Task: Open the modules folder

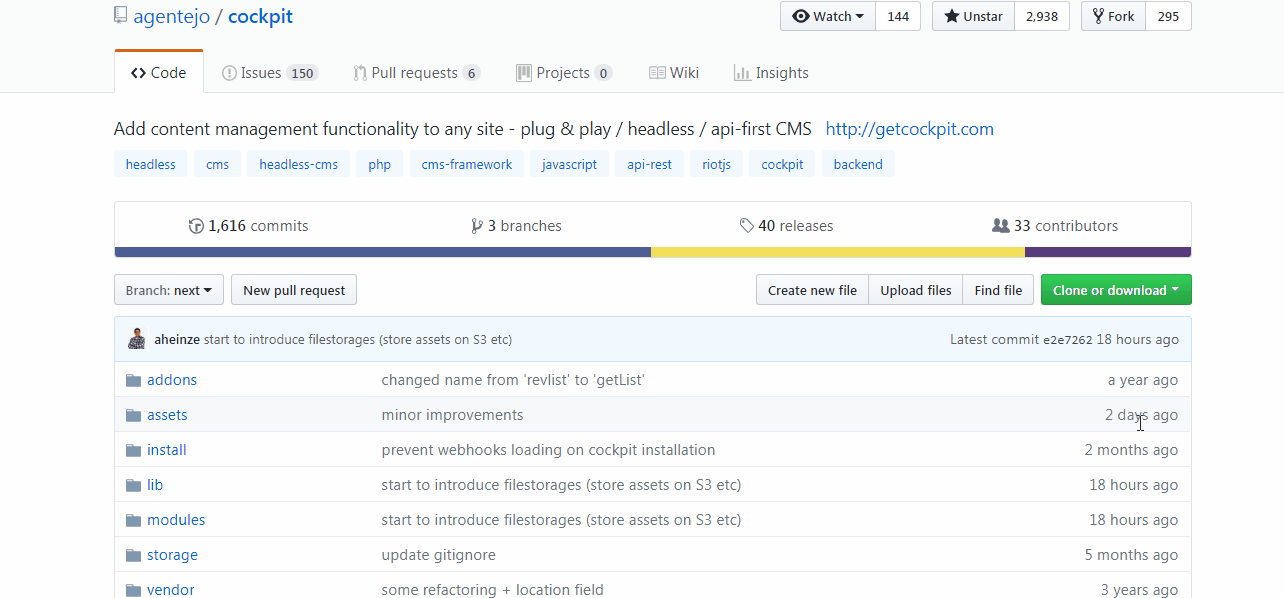Action: click(x=176, y=520)
